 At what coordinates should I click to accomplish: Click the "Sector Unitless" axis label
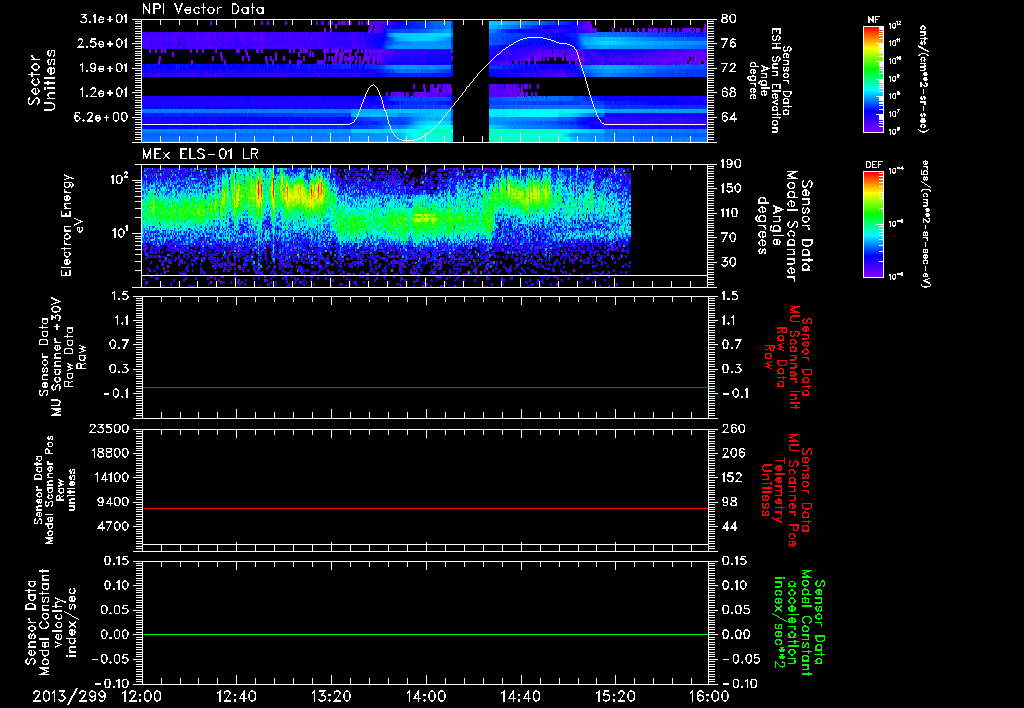coord(42,80)
